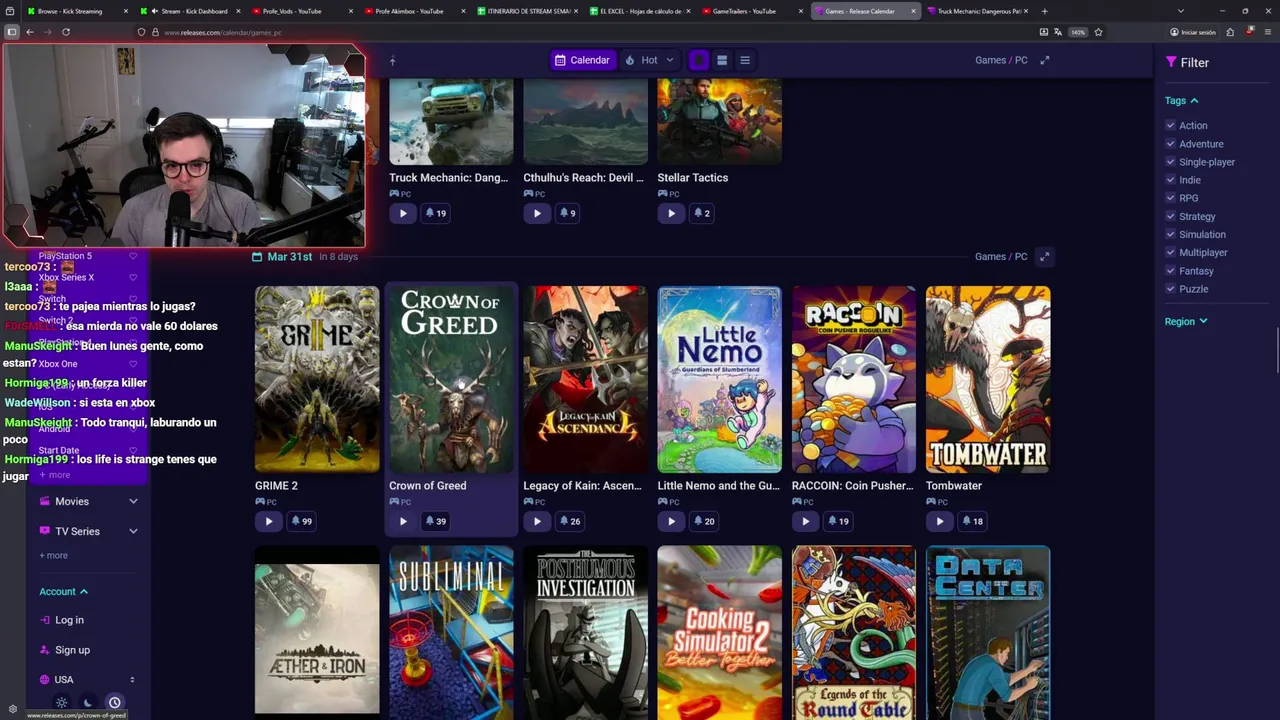Toggle the Multiplayer tag checkbox
The image size is (1280, 720).
click(1170, 252)
